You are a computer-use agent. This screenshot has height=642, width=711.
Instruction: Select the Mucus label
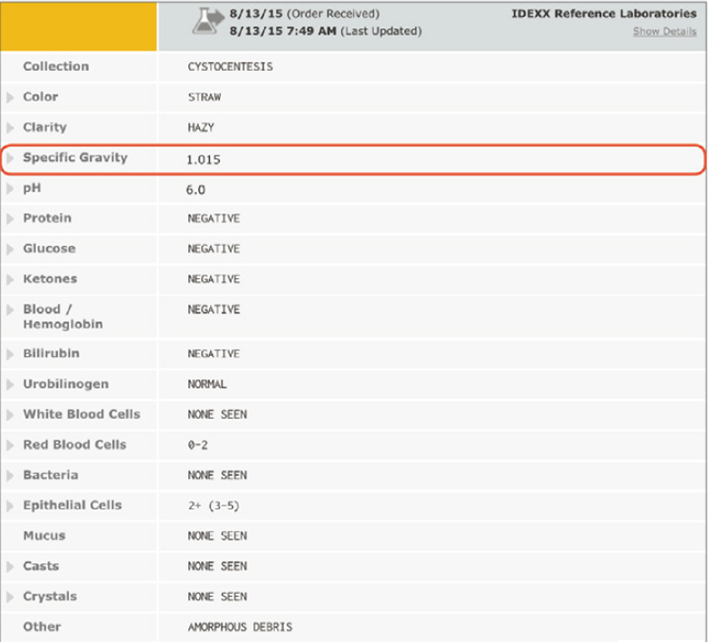tap(44, 536)
